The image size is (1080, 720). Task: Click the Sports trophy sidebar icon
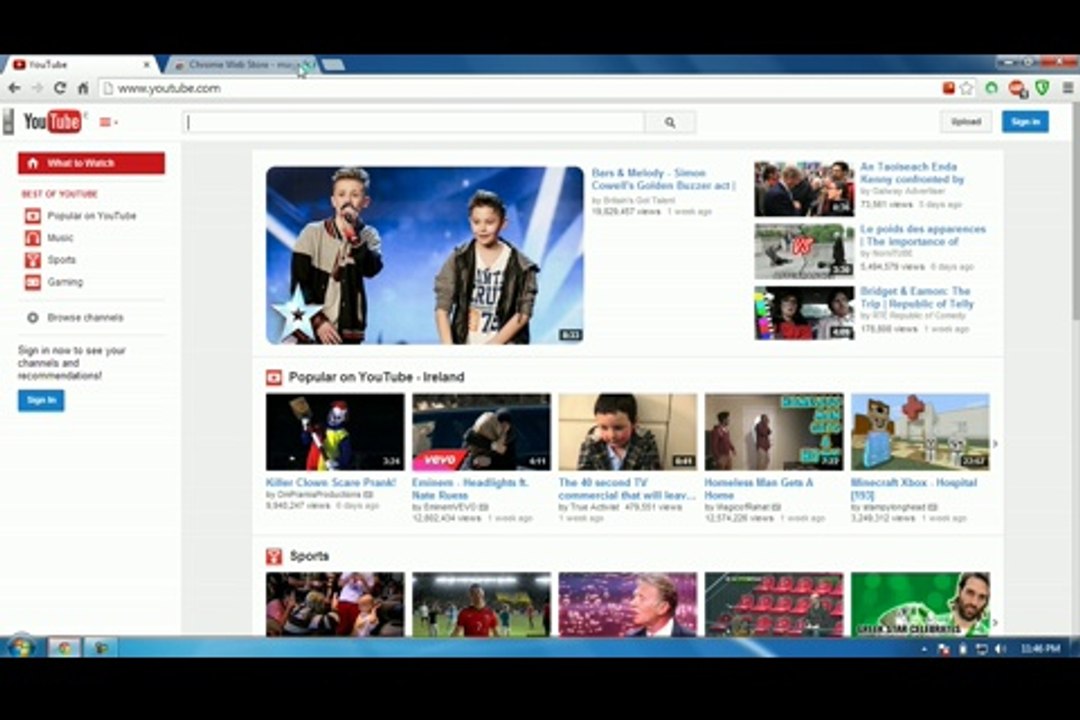32,260
